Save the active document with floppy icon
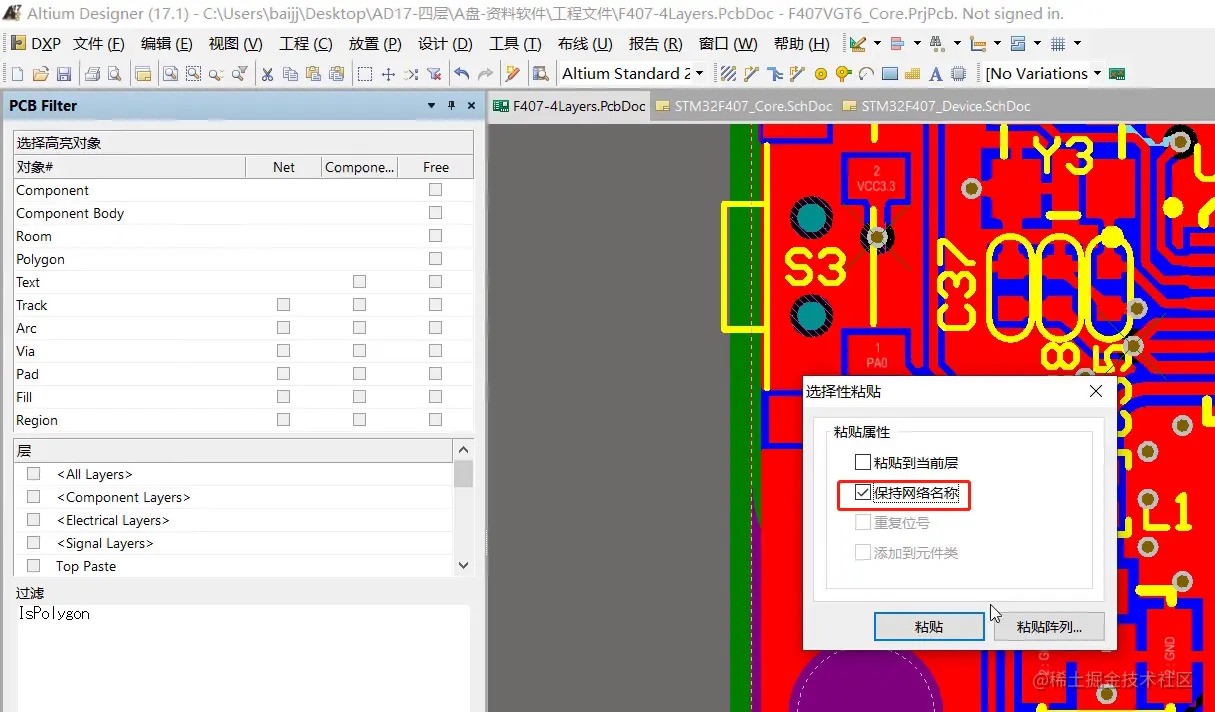 point(64,74)
